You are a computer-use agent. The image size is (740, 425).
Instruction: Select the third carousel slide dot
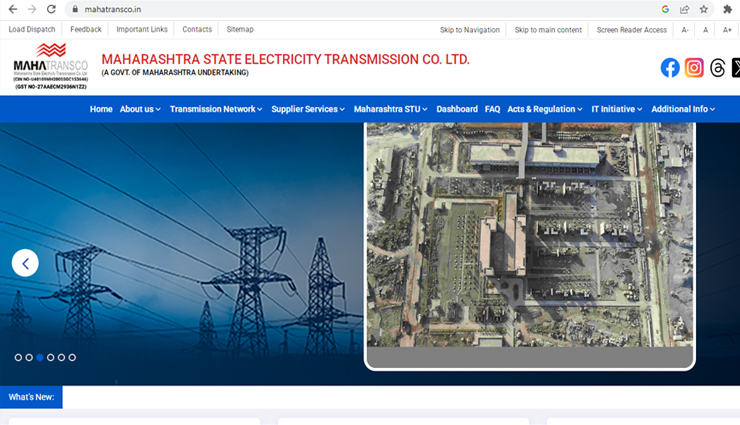(40, 357)
